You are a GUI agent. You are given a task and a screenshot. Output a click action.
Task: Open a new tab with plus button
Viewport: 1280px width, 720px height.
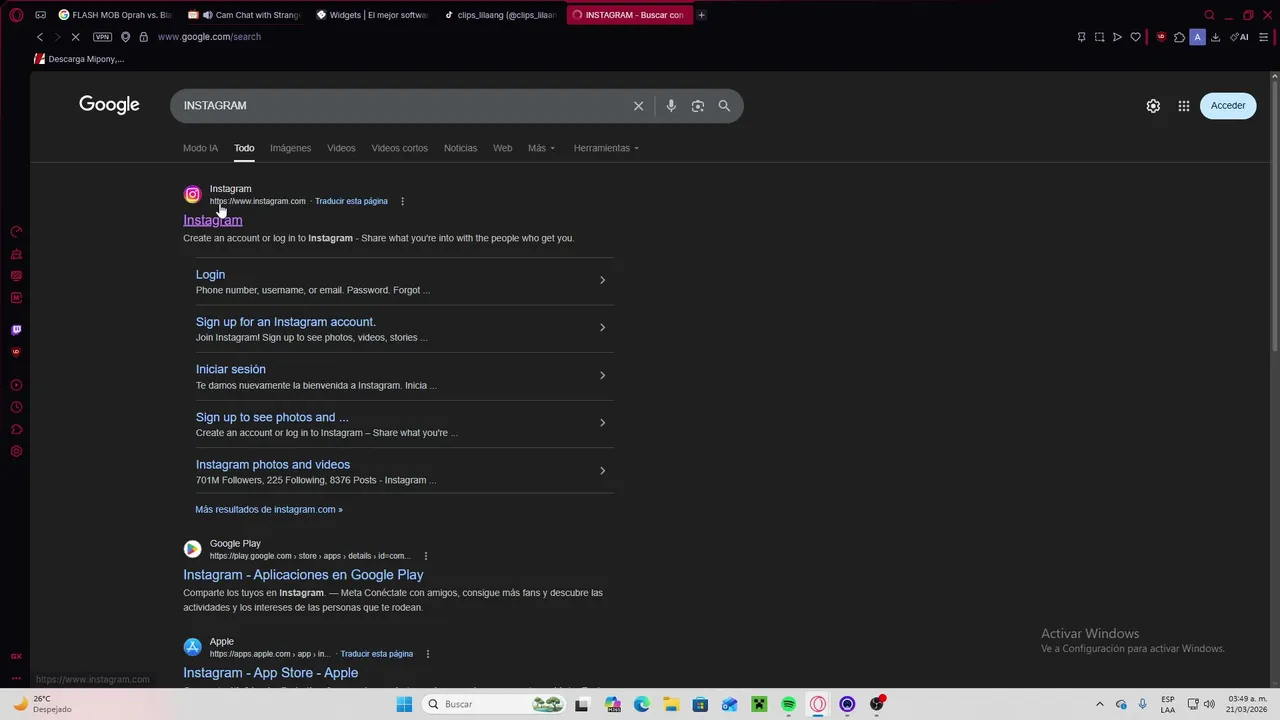[701, 15]
